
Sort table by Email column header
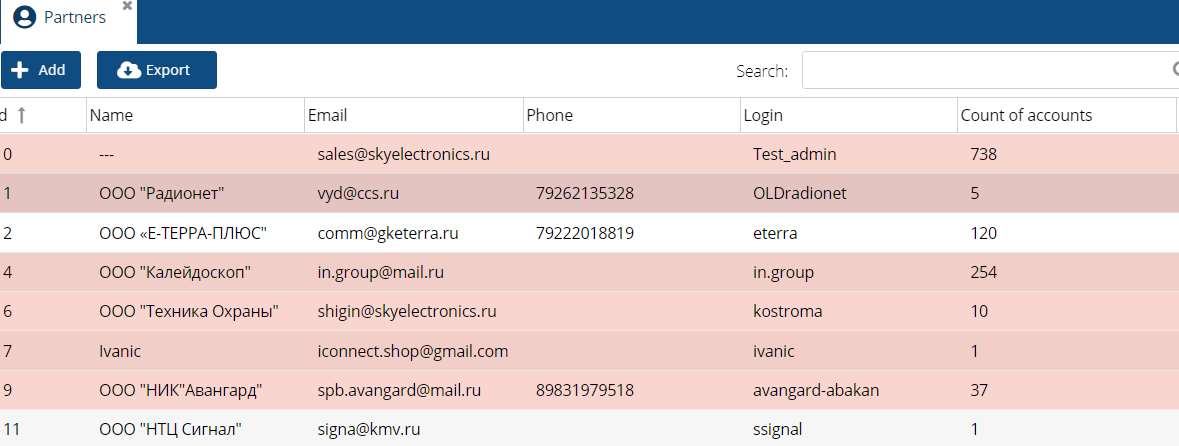coord(414,115)
